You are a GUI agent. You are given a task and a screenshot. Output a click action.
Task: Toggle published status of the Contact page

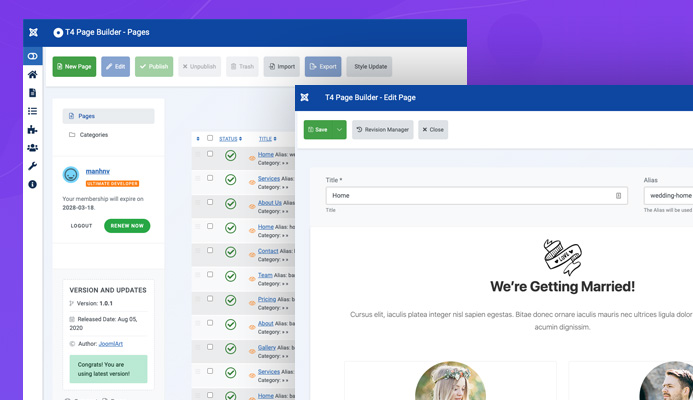[230, 252]
